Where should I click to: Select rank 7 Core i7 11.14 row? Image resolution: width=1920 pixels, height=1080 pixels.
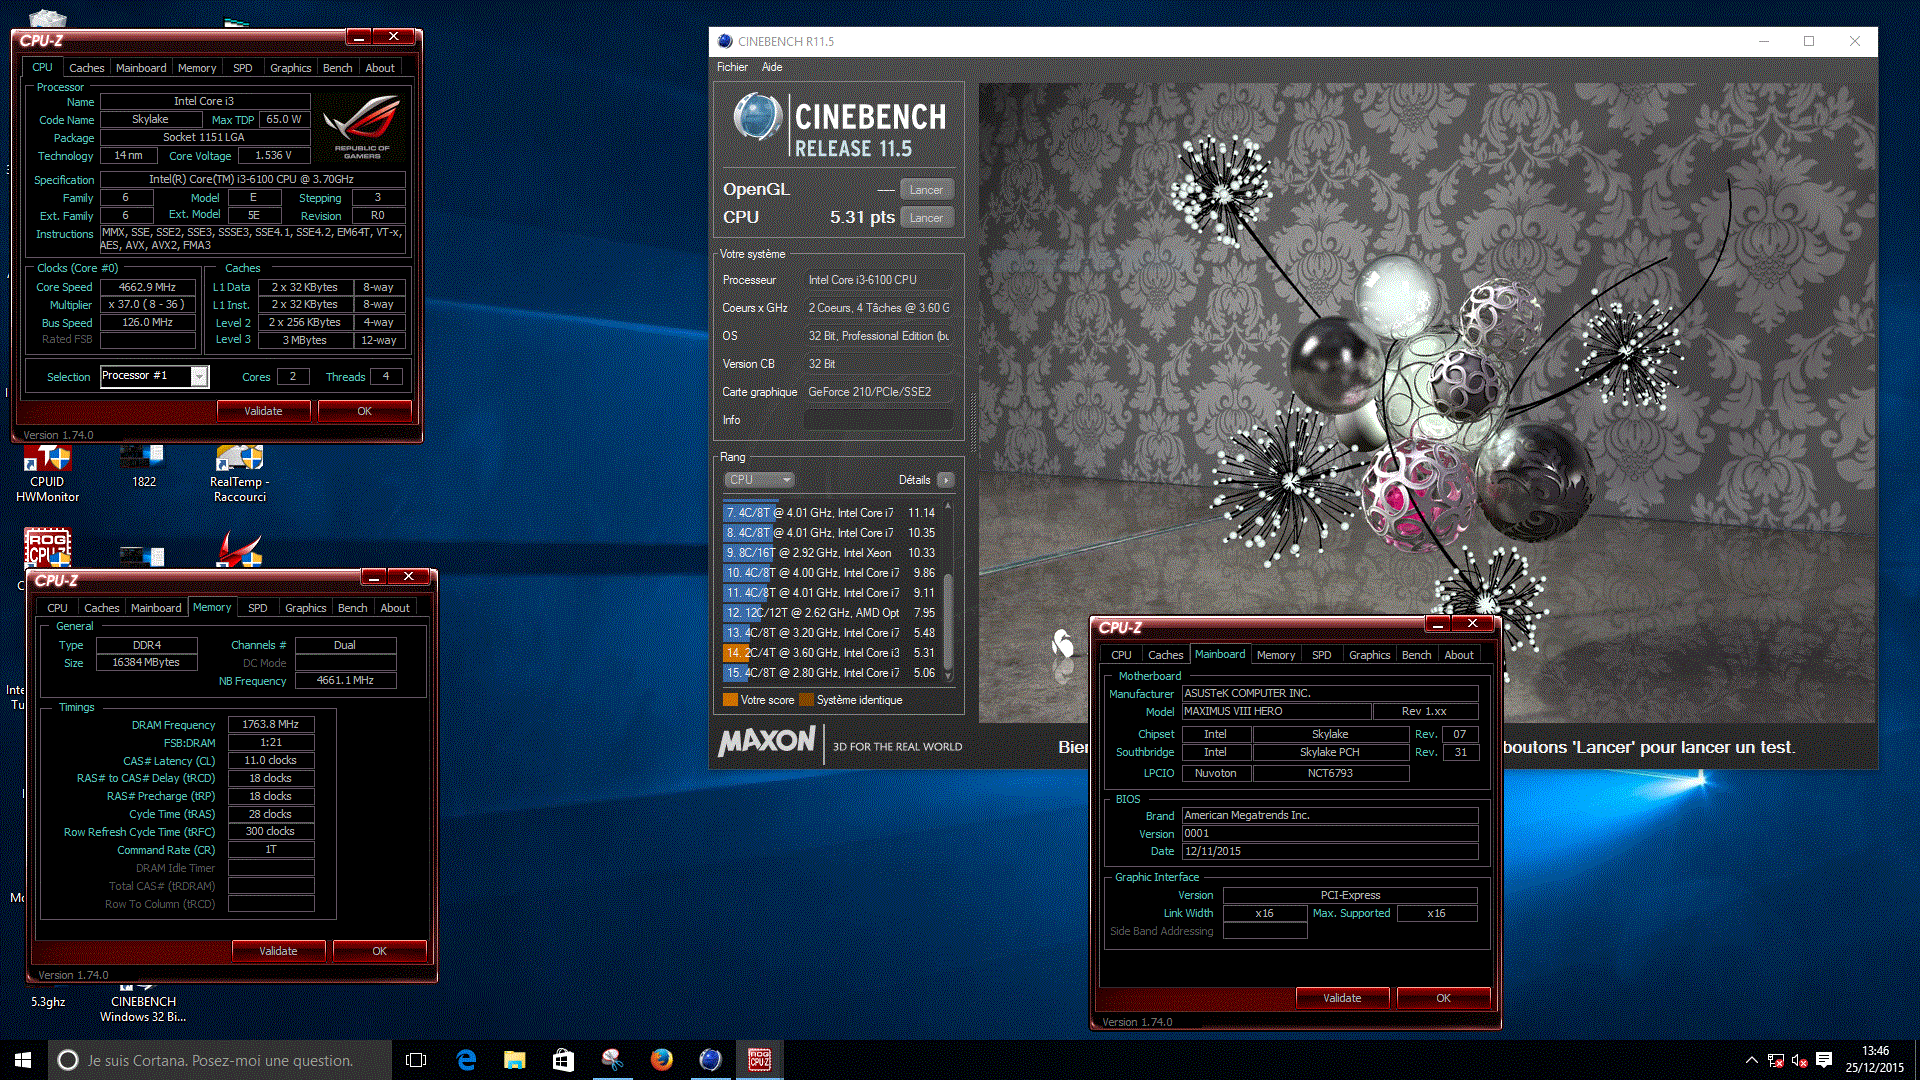[x=831, y=513]
